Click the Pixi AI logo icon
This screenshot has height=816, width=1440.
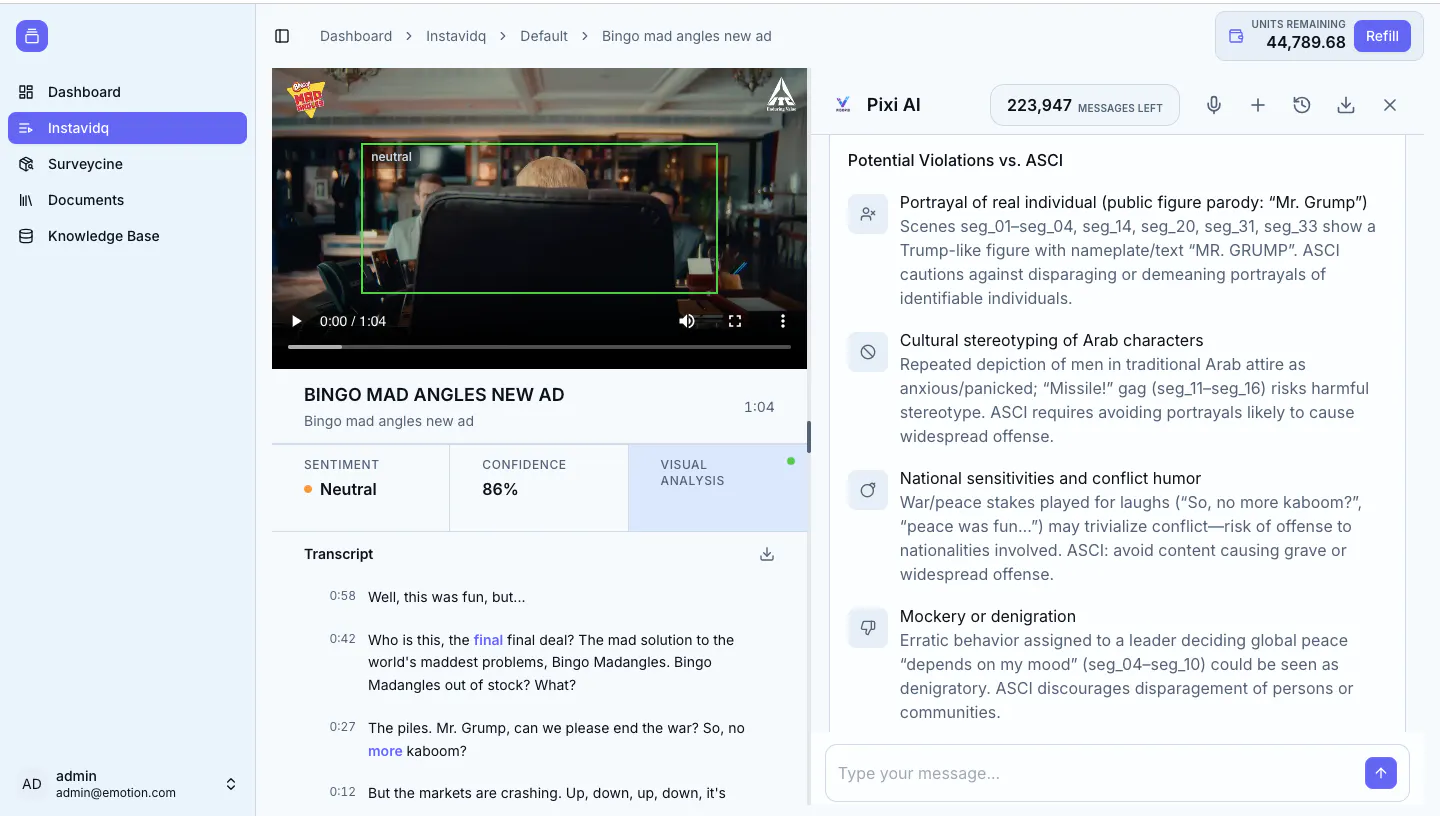pyautogui.click(x=843, y=104)
